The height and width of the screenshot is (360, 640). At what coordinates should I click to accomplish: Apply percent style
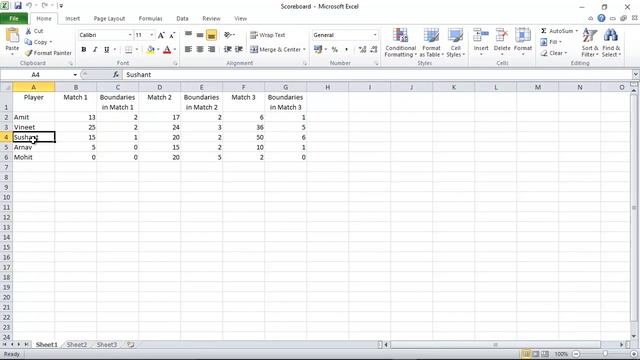point(335,49)
